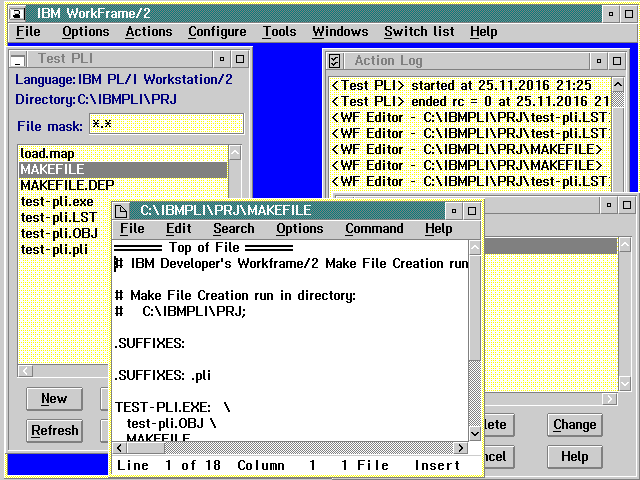Click the Refresh button
Viewport: 640px width, 480px height.
point(54,431)
